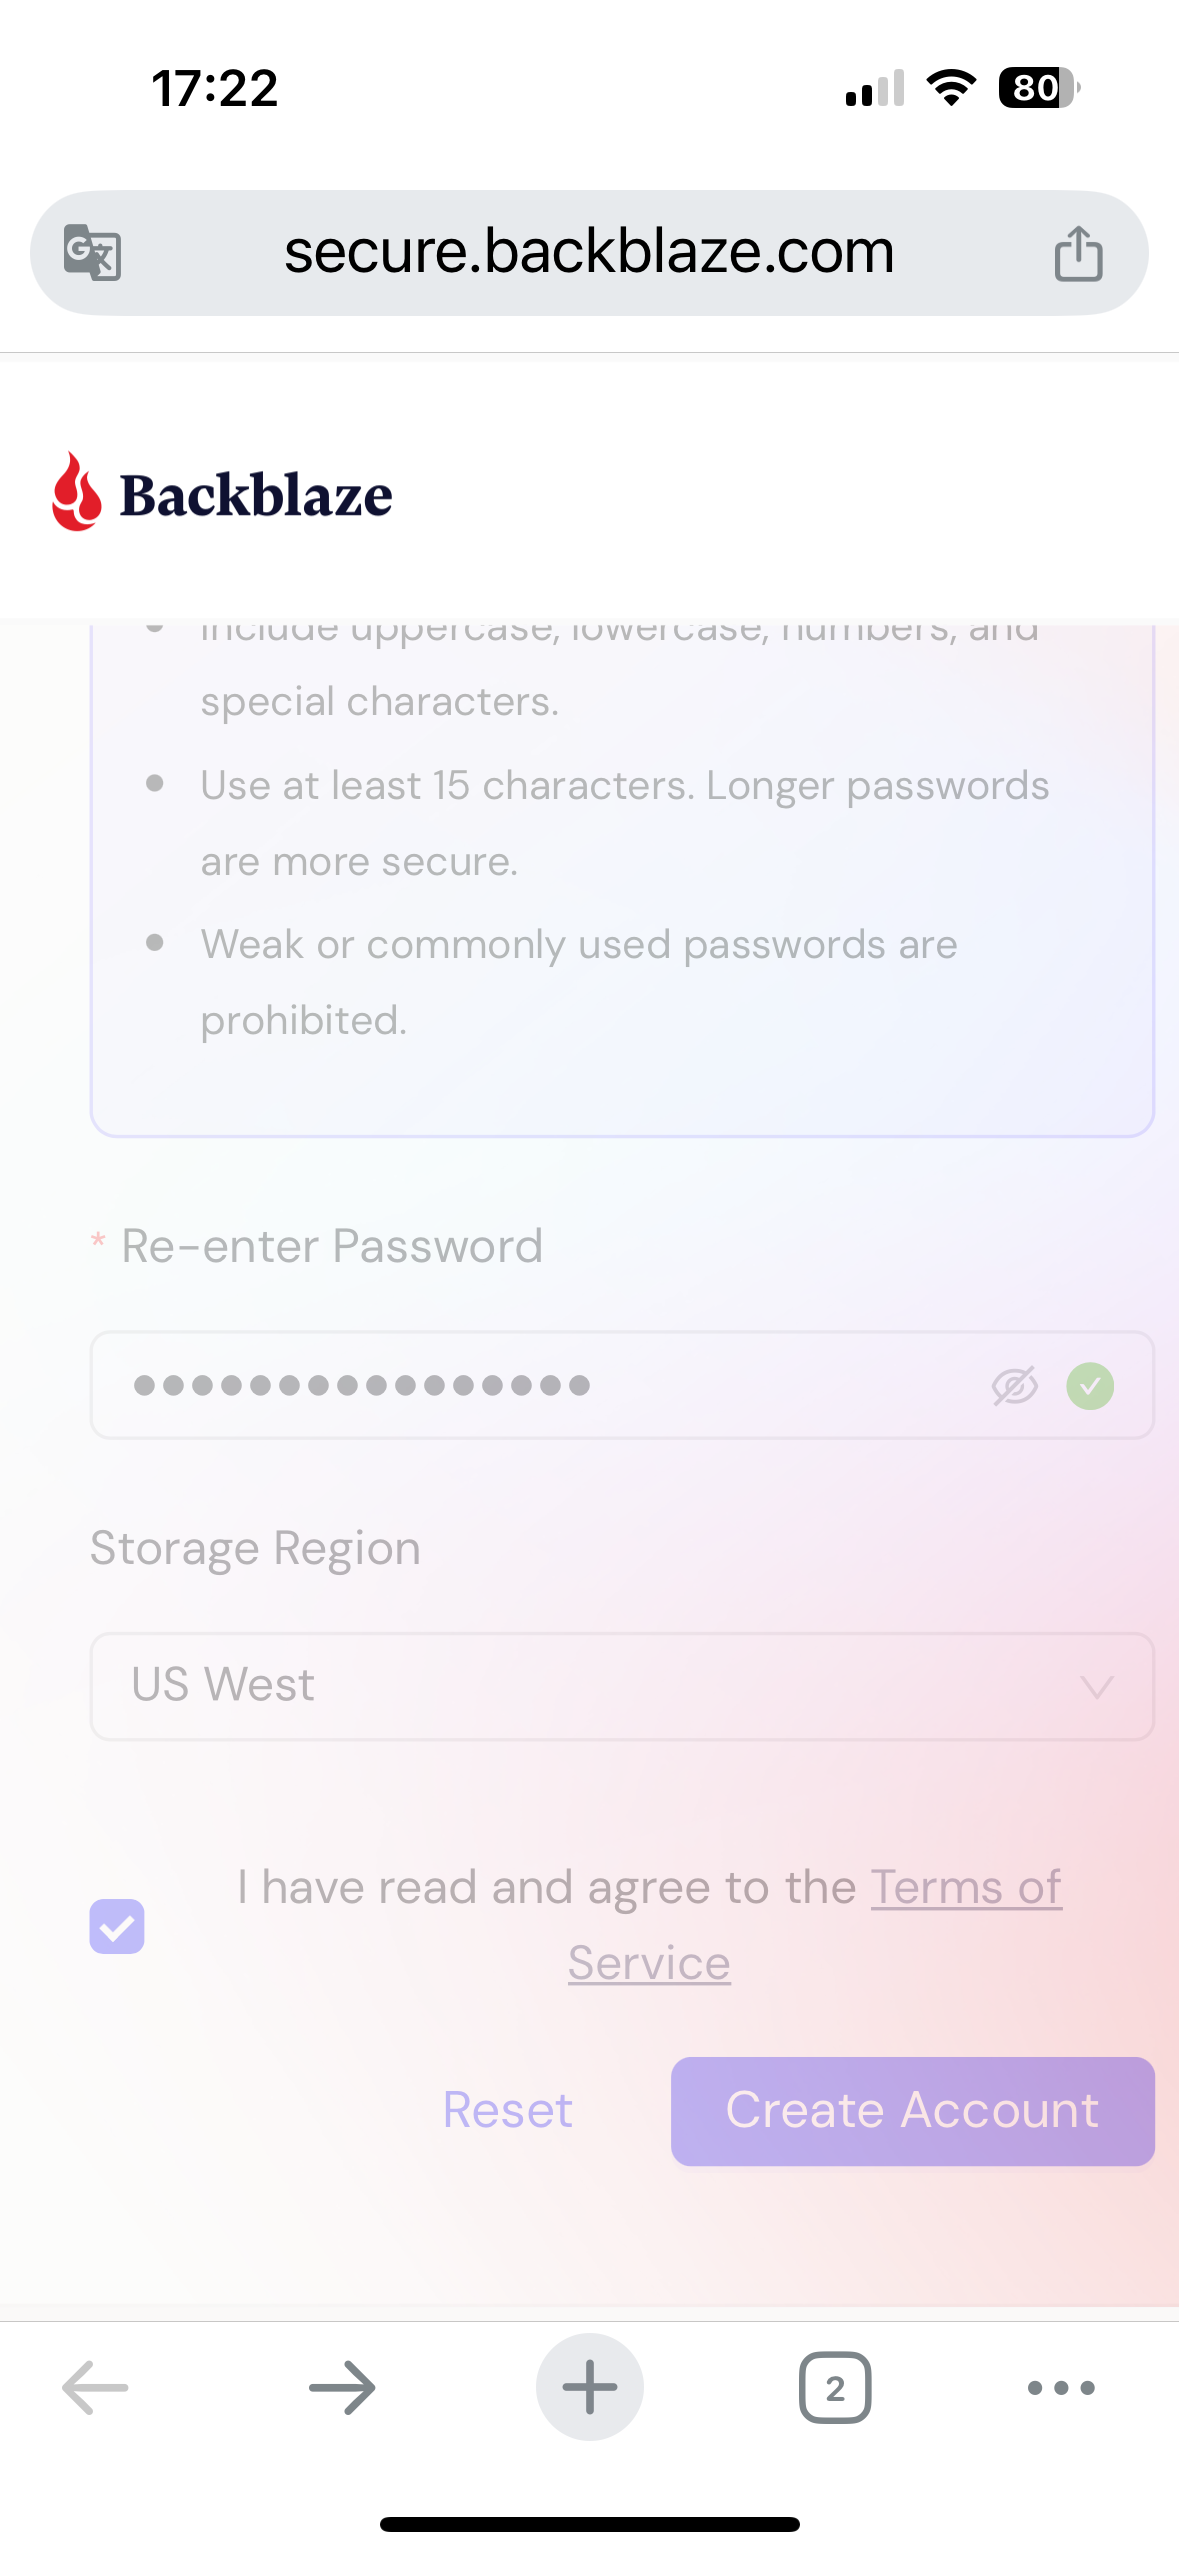The width and height of the screenshot is (1179, 2556).
Task: Uncheck the Terms of Service agreement checkbox
Action: pos(117,1926)
